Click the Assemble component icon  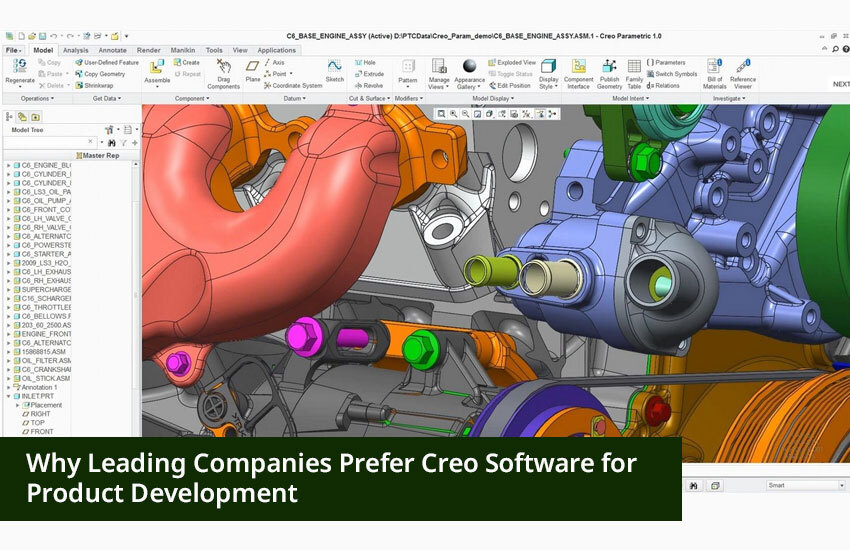coord(157,67)
